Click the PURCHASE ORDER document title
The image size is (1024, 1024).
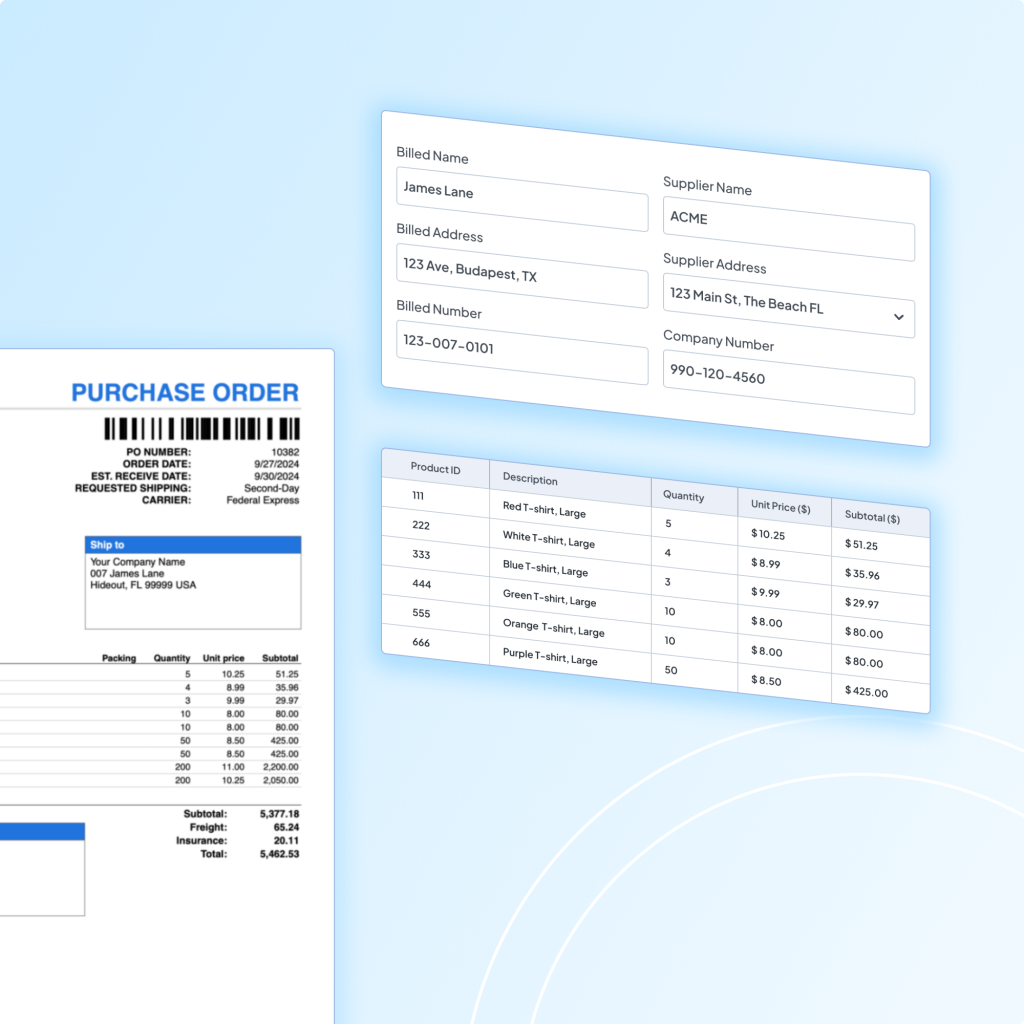tap(185, 393)
